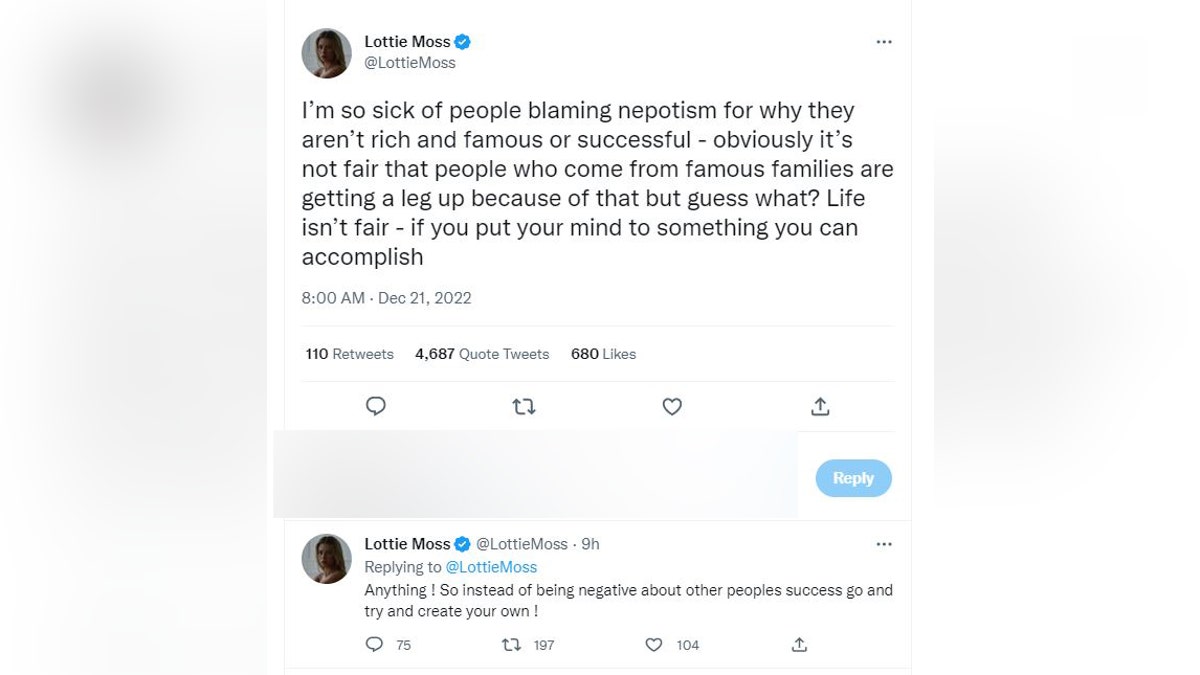Screen dimensions: 1200x675
Task: View the 680 Likes list
Action: click(x=603, y=354)
